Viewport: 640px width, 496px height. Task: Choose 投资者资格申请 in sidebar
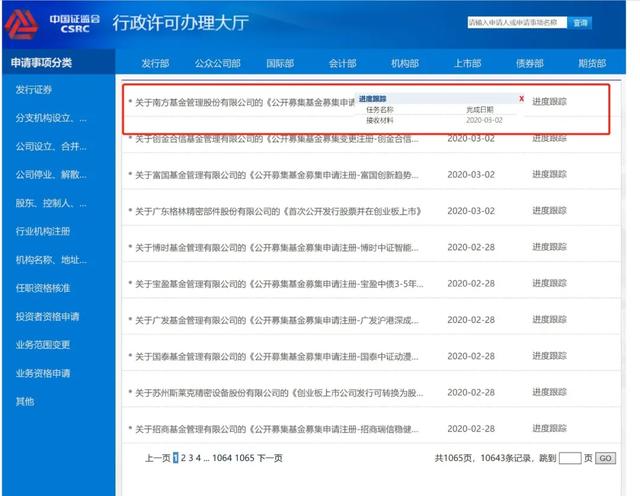(47, 316)
